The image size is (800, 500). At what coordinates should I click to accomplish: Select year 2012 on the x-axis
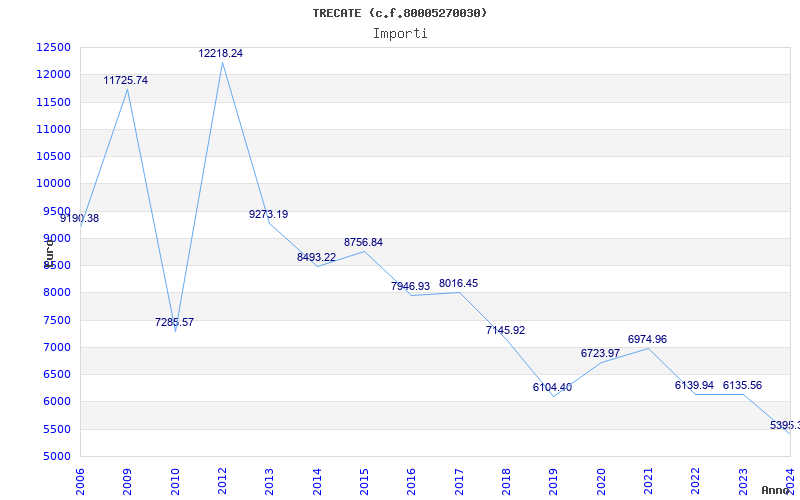(x=222, y=482)
